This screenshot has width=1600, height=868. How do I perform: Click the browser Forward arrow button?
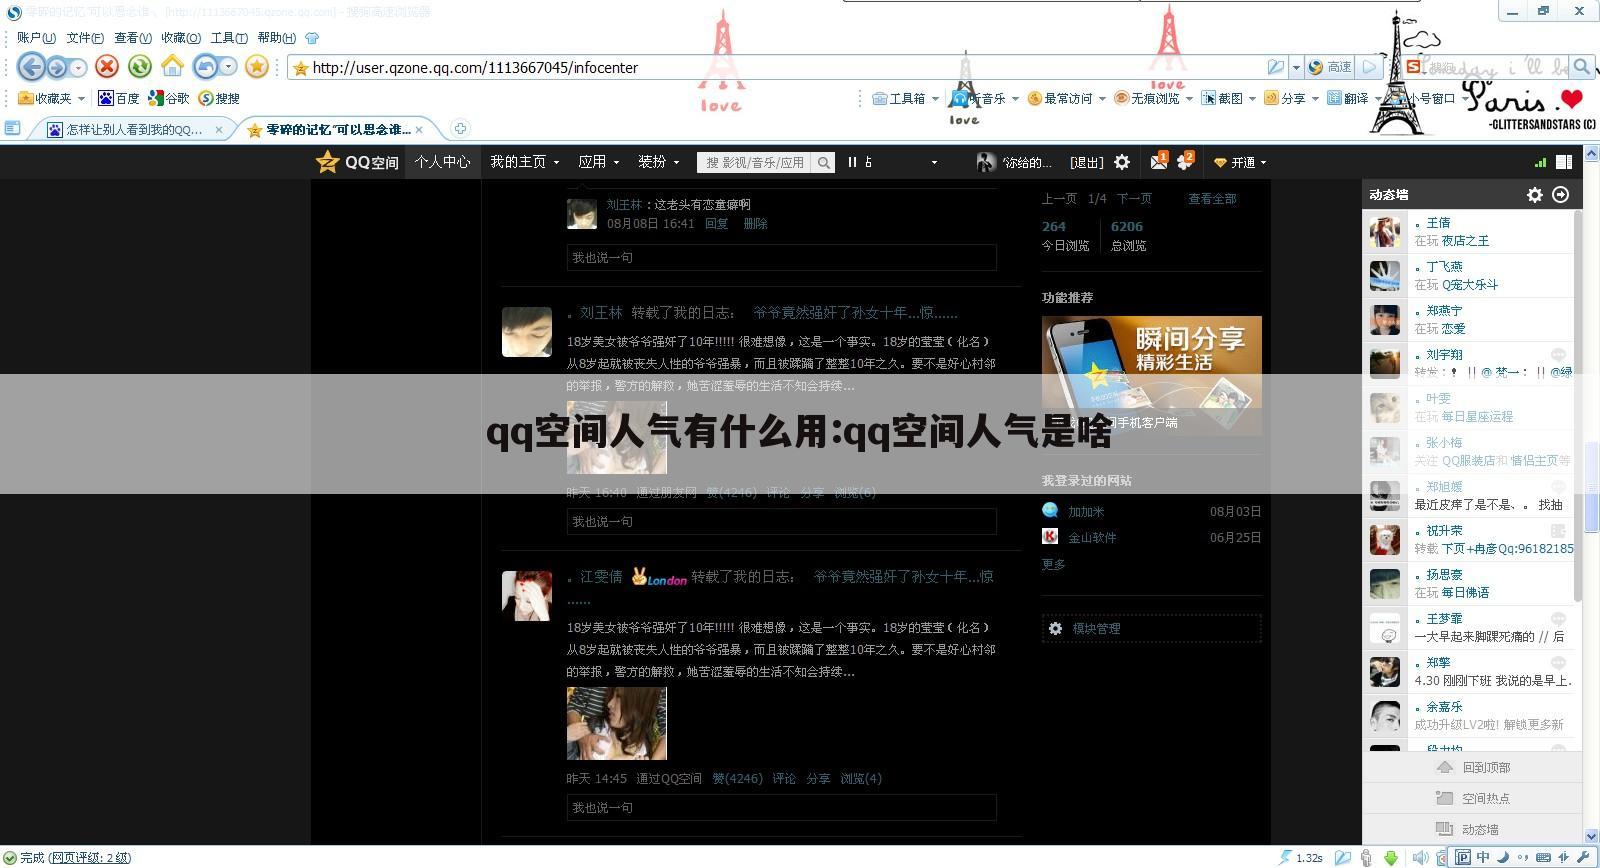(x=58, y=67)
